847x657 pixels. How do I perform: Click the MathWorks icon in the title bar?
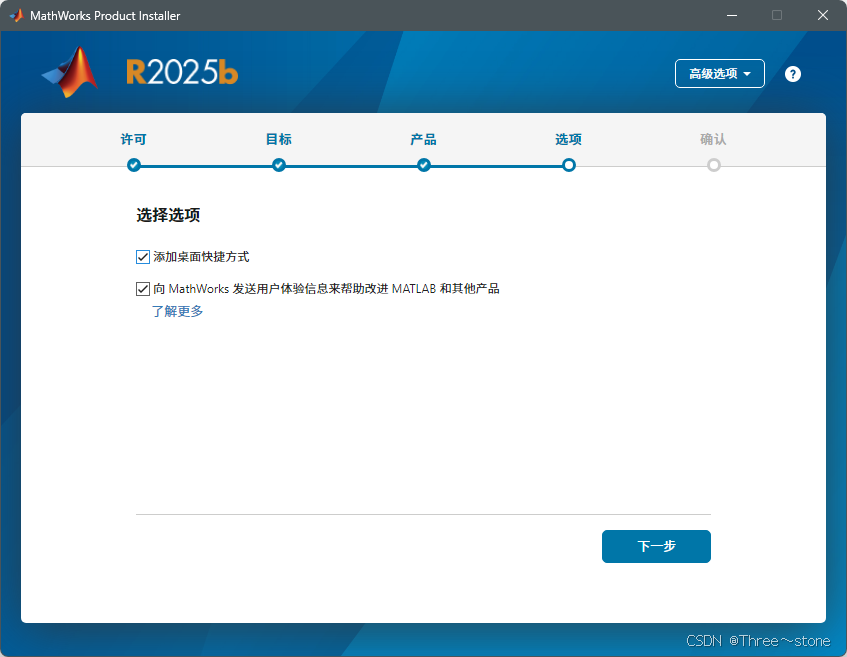pyautogui.click(x=16, y=15)
